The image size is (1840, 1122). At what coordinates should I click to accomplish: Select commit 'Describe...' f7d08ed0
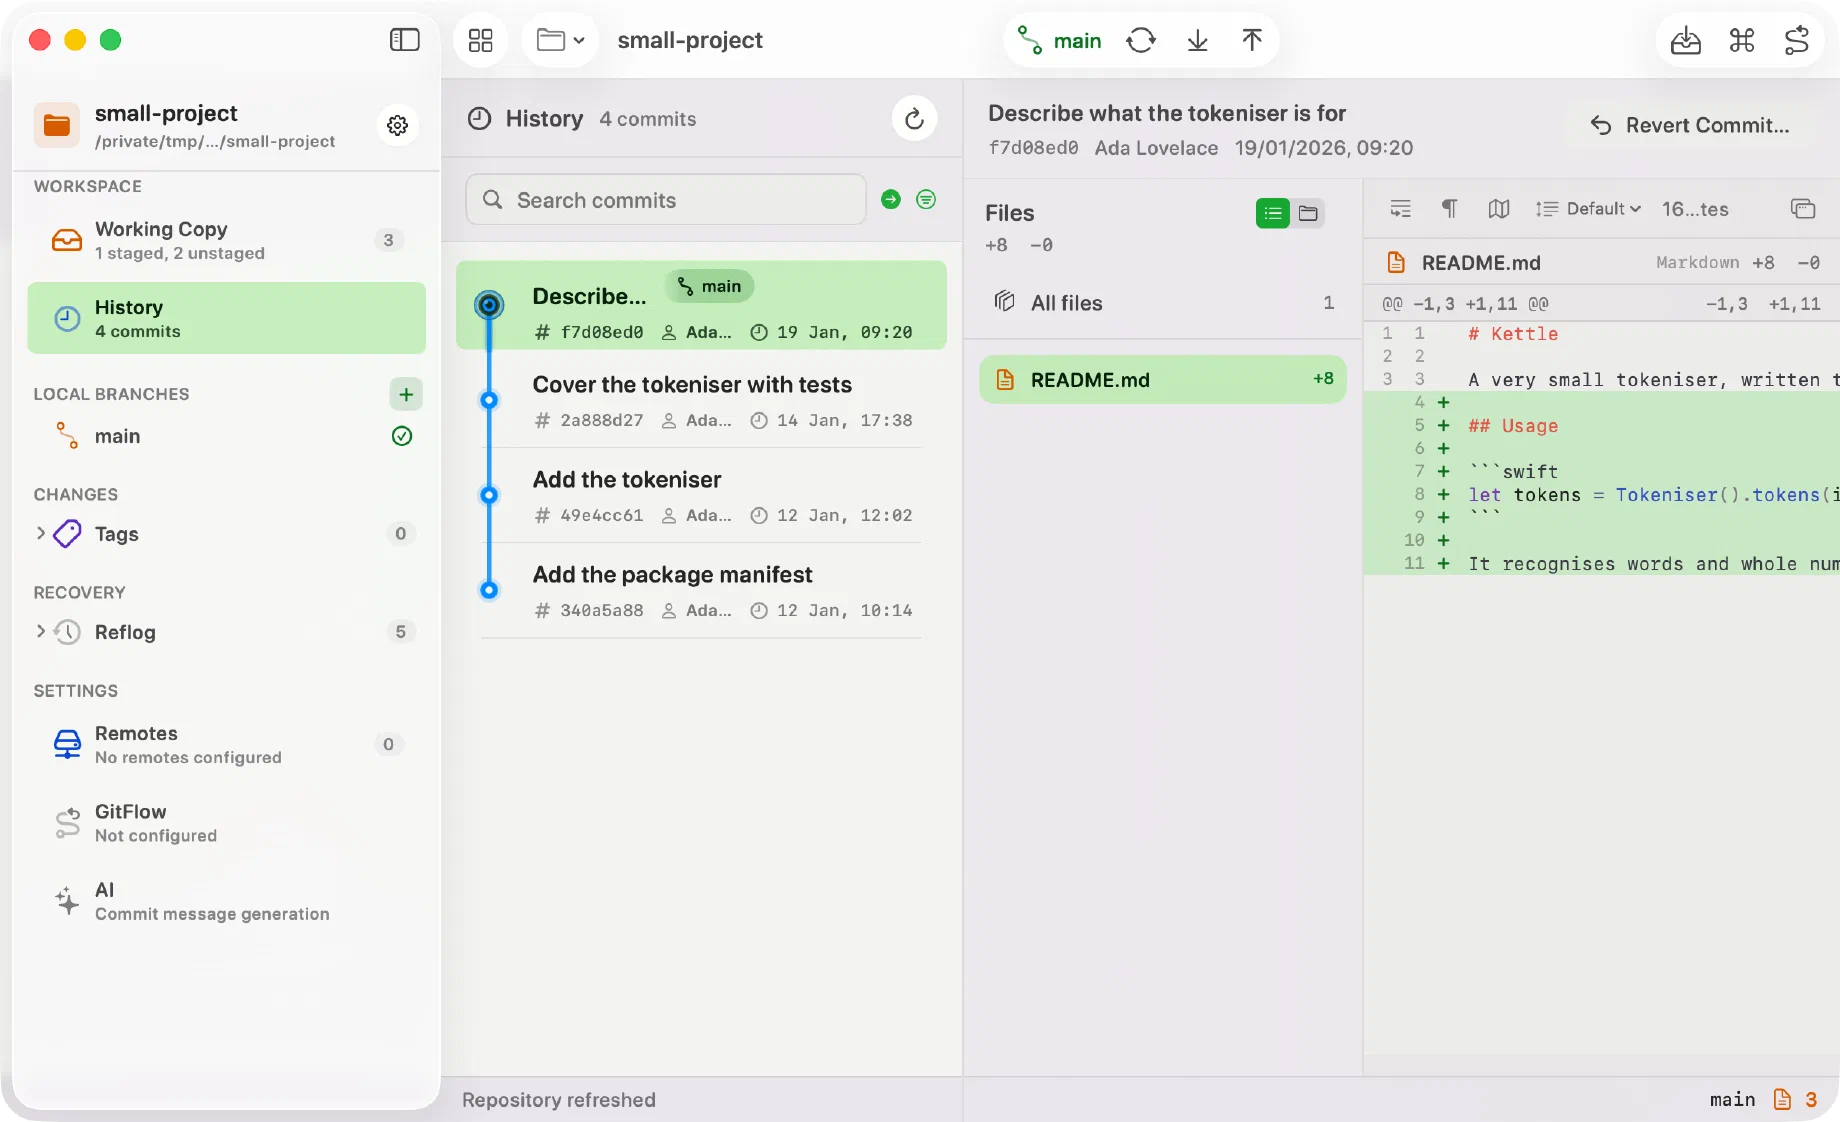coord(701,305)
